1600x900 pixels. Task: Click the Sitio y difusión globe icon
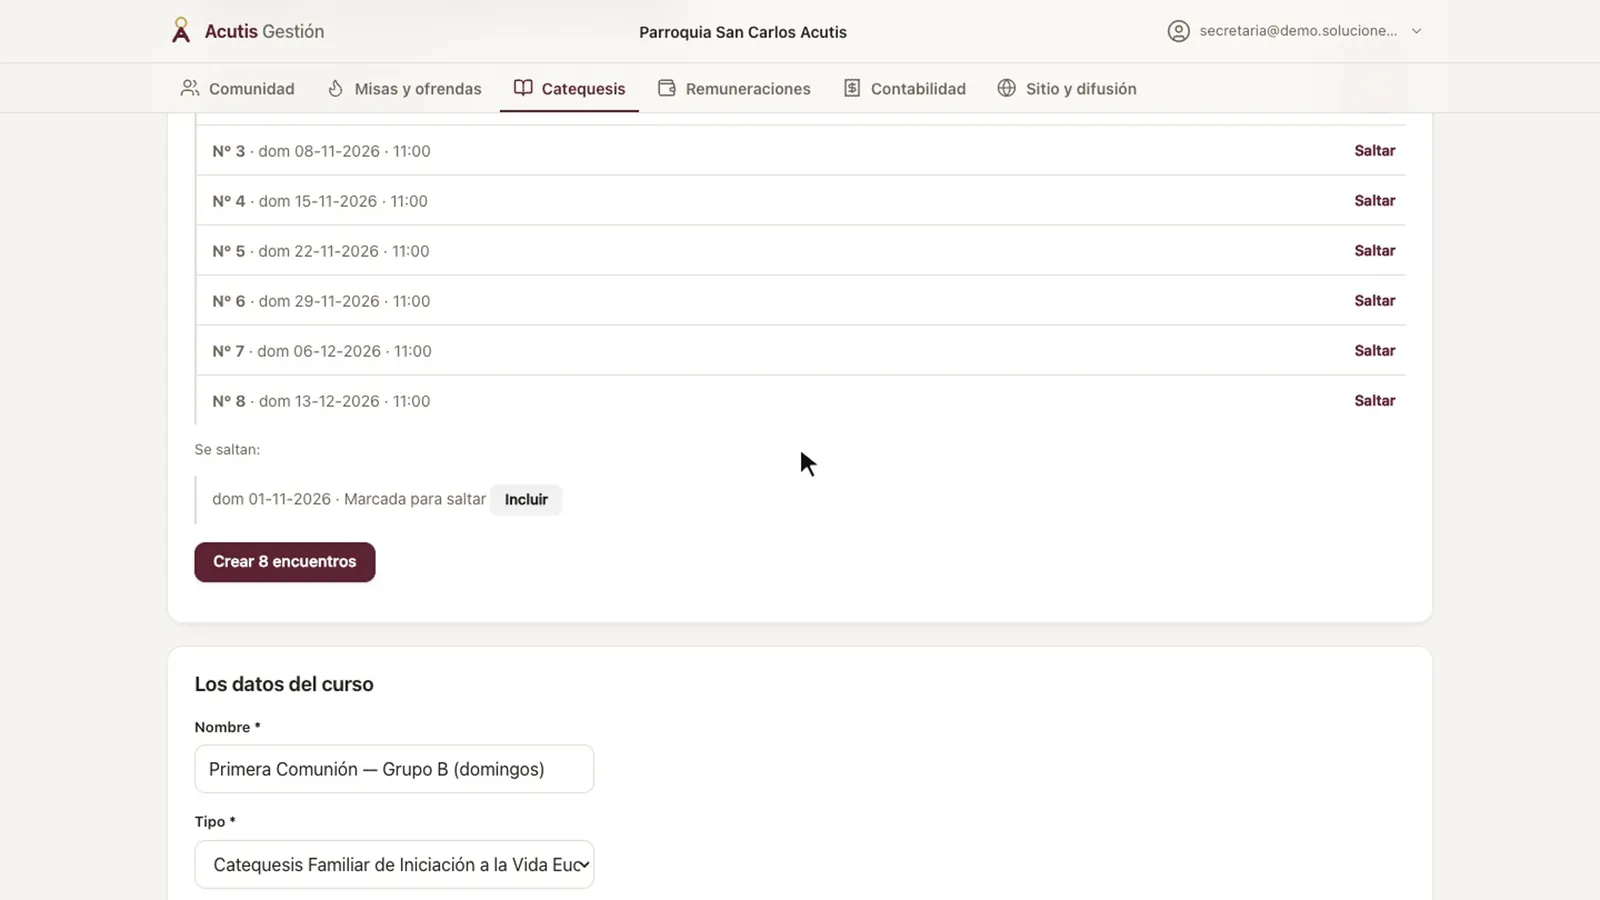coord(1007,88)
